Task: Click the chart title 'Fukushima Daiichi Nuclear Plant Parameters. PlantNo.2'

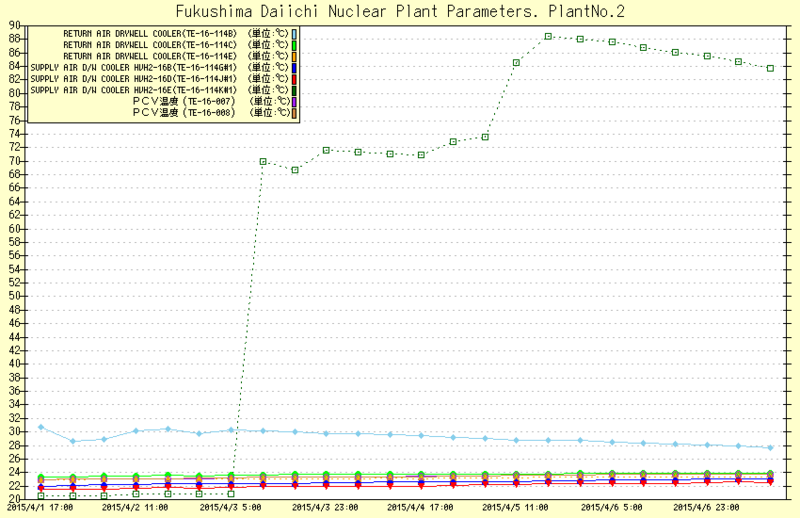Action: (400, 11)
